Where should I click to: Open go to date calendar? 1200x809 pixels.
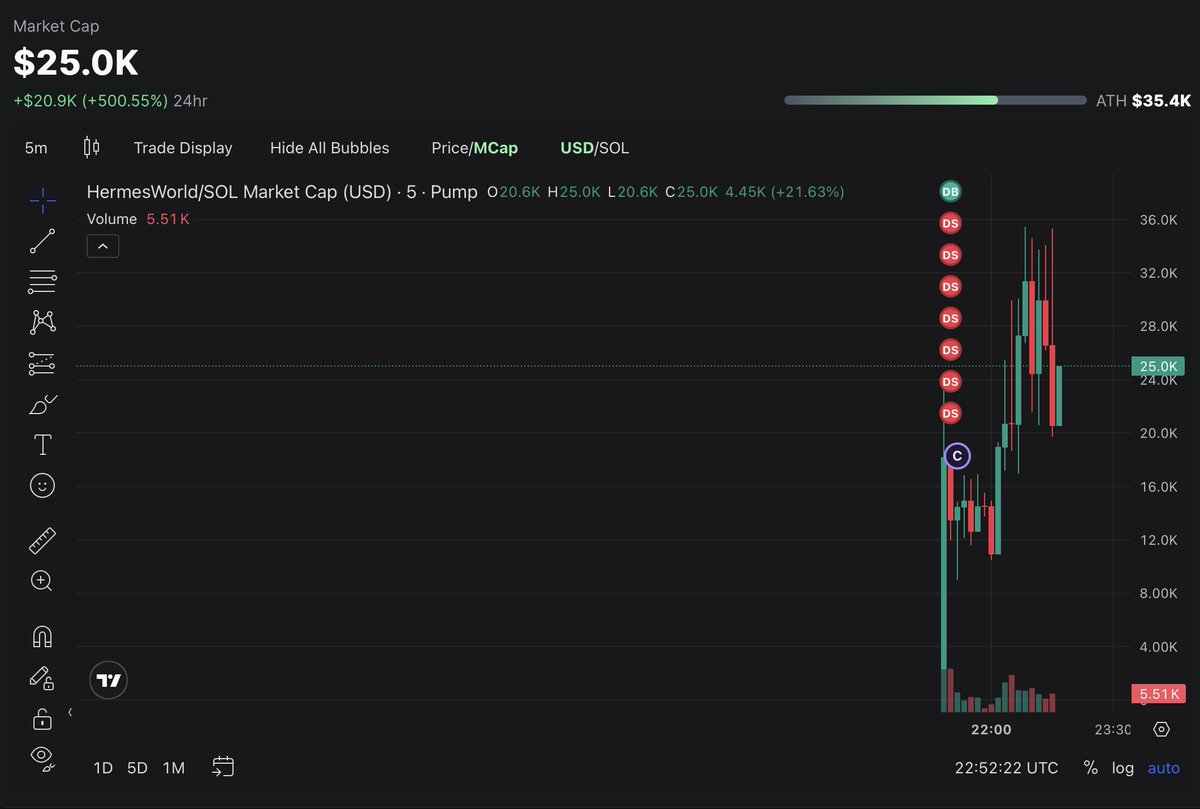point(223,767)
